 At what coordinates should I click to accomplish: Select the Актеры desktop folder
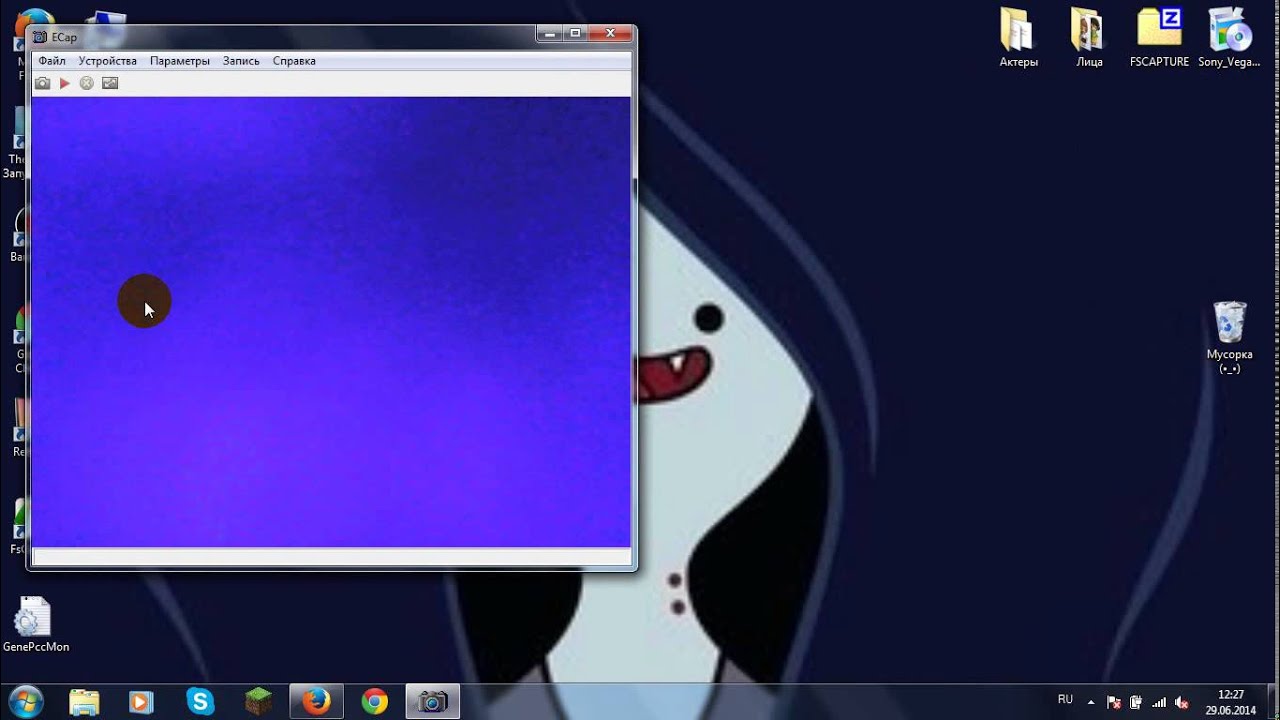(1018, 38)
